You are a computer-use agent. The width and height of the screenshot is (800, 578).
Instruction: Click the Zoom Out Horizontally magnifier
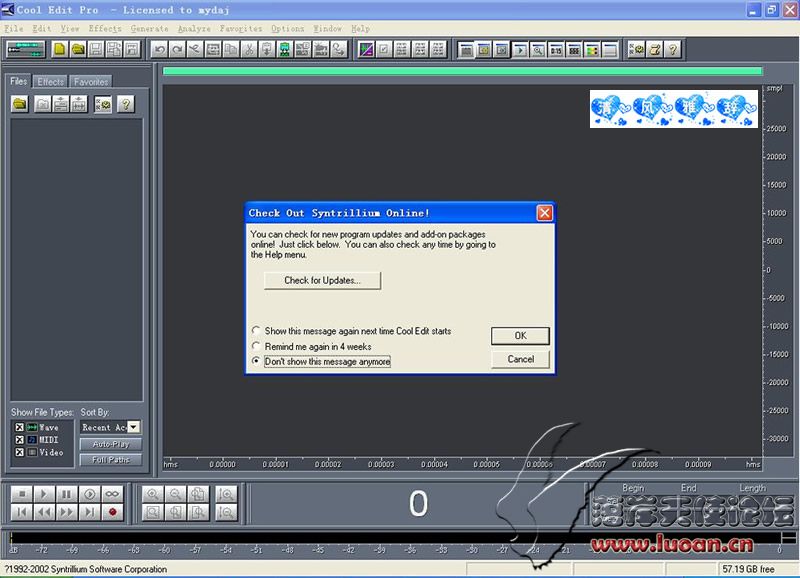[x=175, y=494]
